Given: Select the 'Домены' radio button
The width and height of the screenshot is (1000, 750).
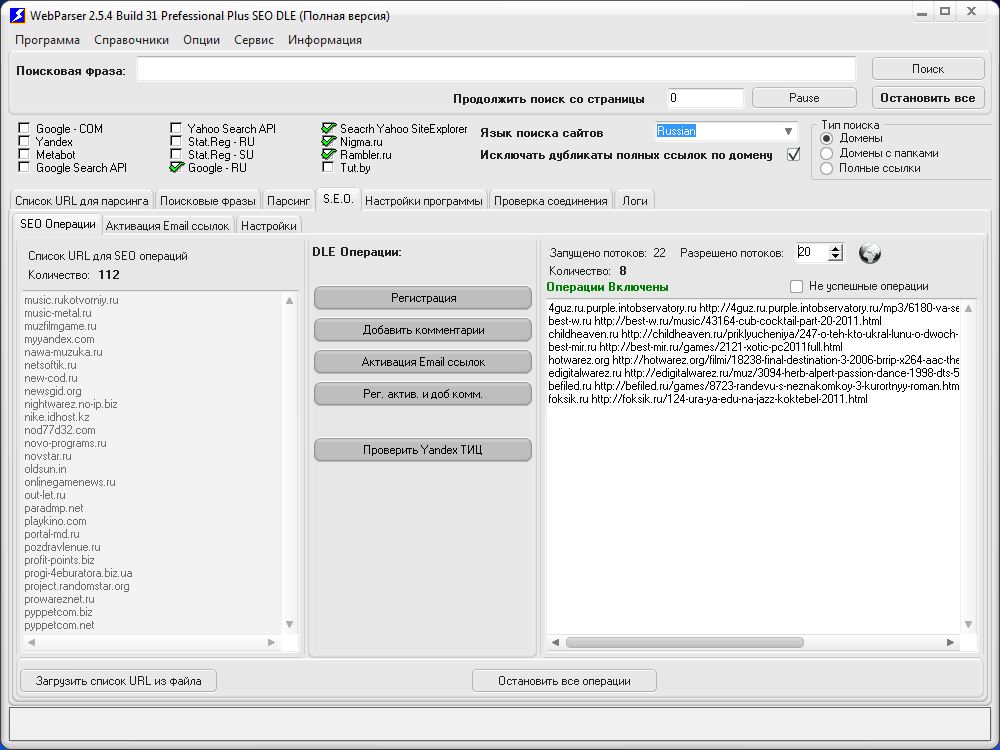Looking at the screenshot, I should (827, 138).
